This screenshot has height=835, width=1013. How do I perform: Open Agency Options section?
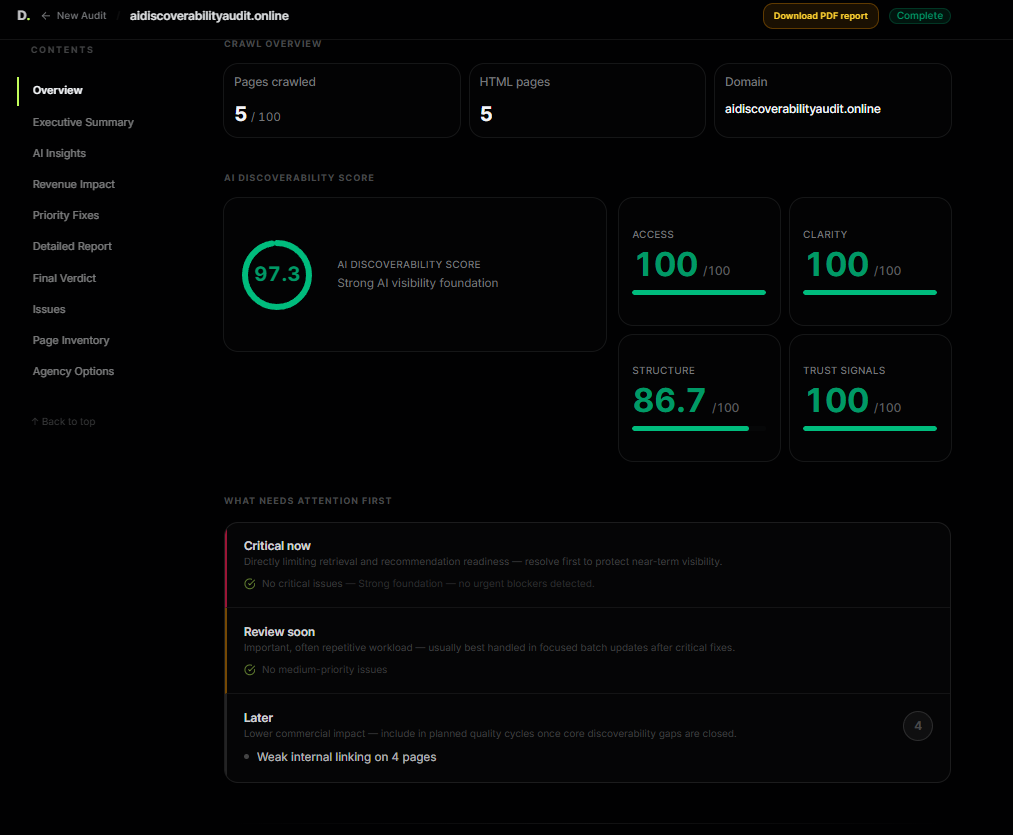point(74,371)
